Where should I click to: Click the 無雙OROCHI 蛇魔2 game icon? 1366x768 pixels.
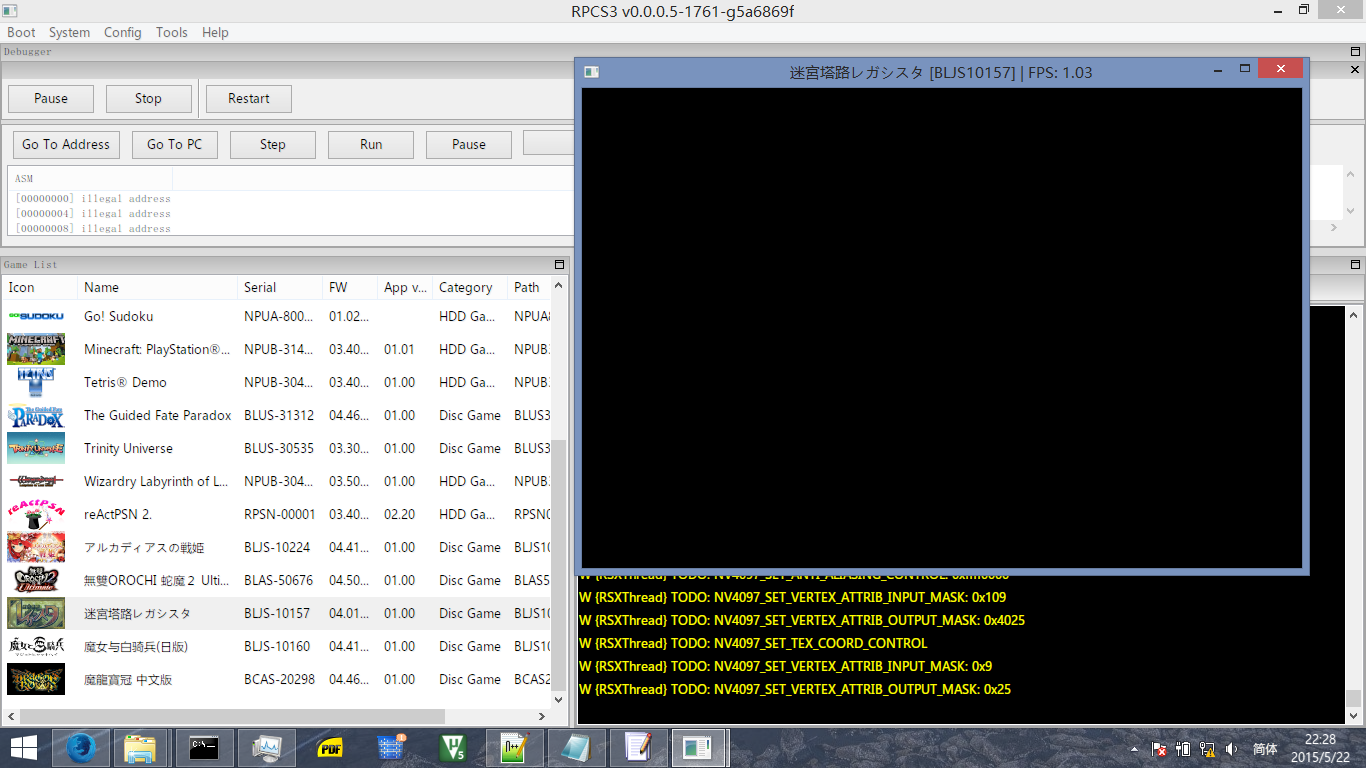pyautogui.click(x=36, y=580)
